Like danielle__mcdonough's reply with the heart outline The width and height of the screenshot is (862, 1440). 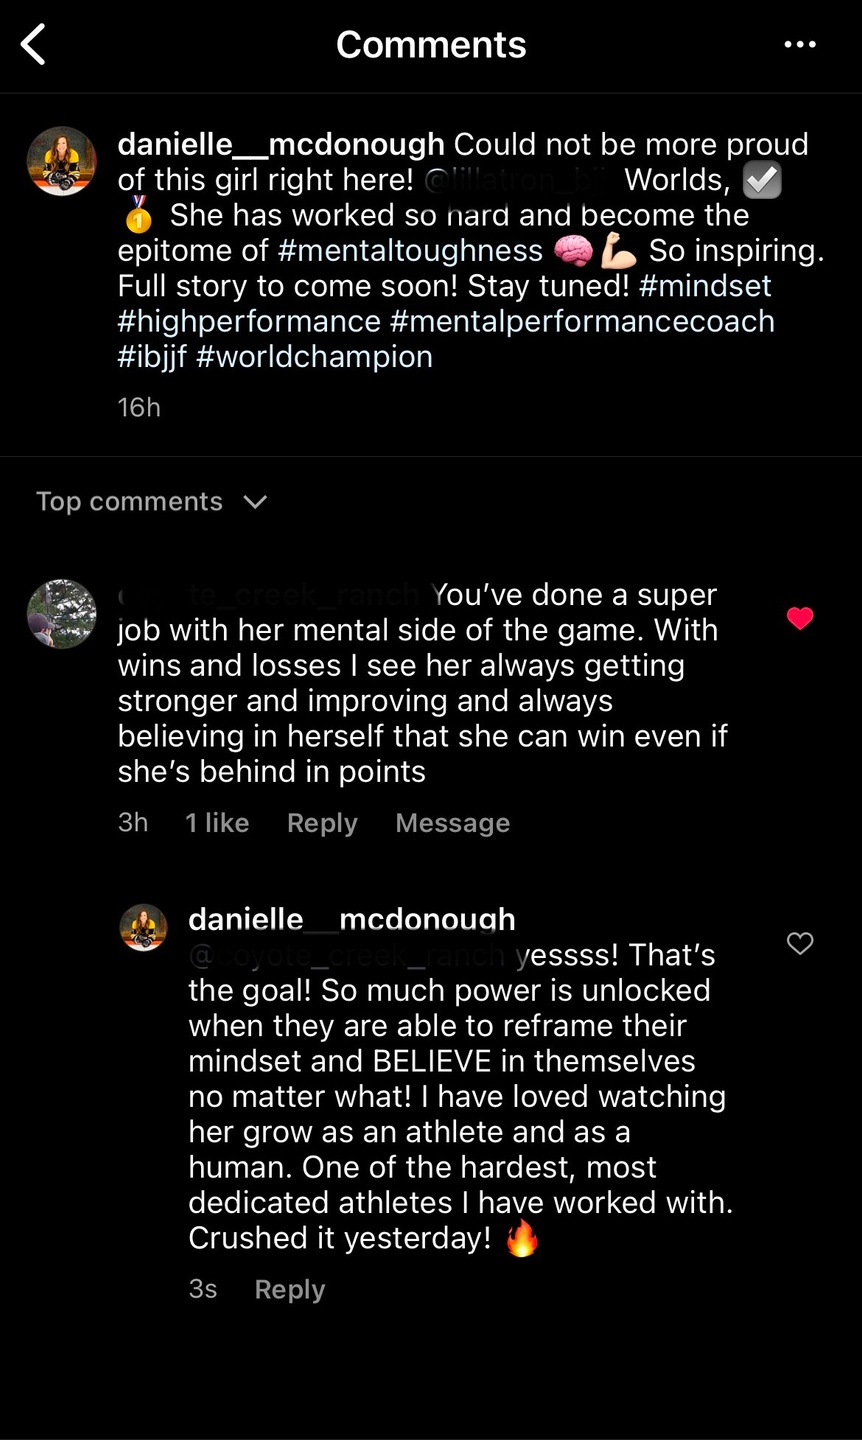coord(800,943)
